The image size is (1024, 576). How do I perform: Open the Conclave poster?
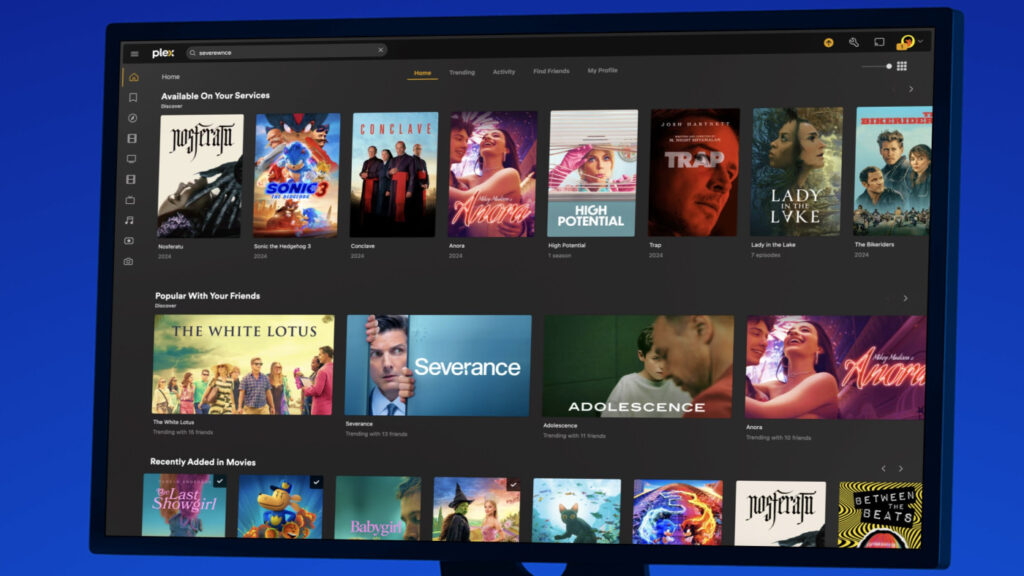click(x=394, y=174)
